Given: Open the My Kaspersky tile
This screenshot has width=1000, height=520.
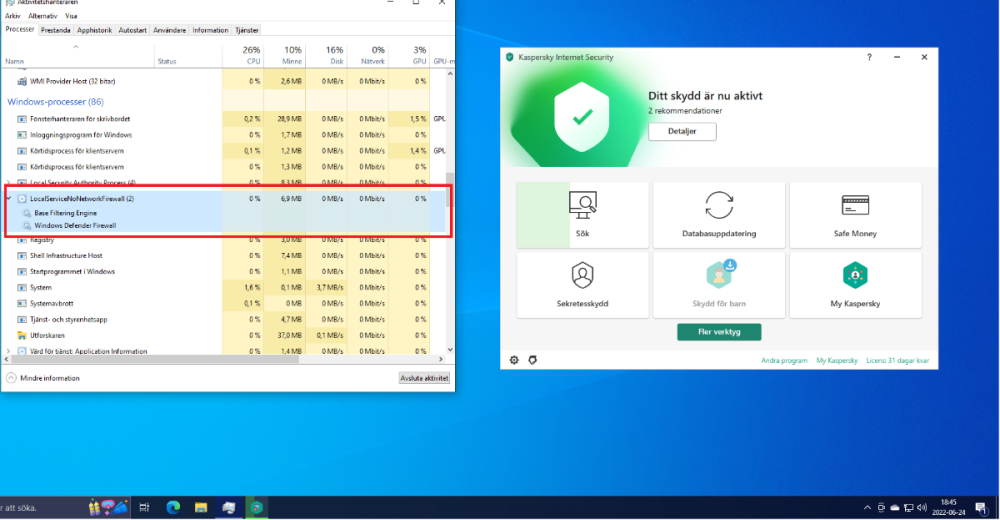Looking at the screenshot, I should coord(855,285).
